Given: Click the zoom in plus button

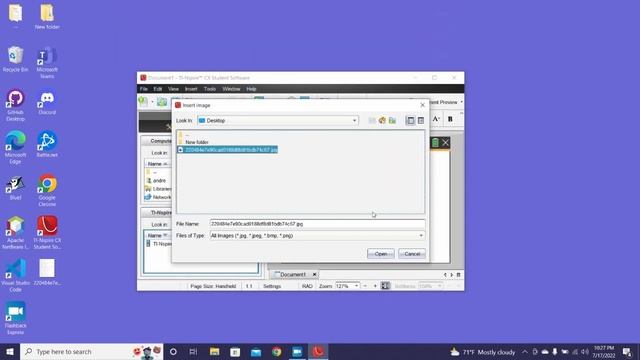Looking at the screenshot, I should pyautogui.click(x=375, y=286).
